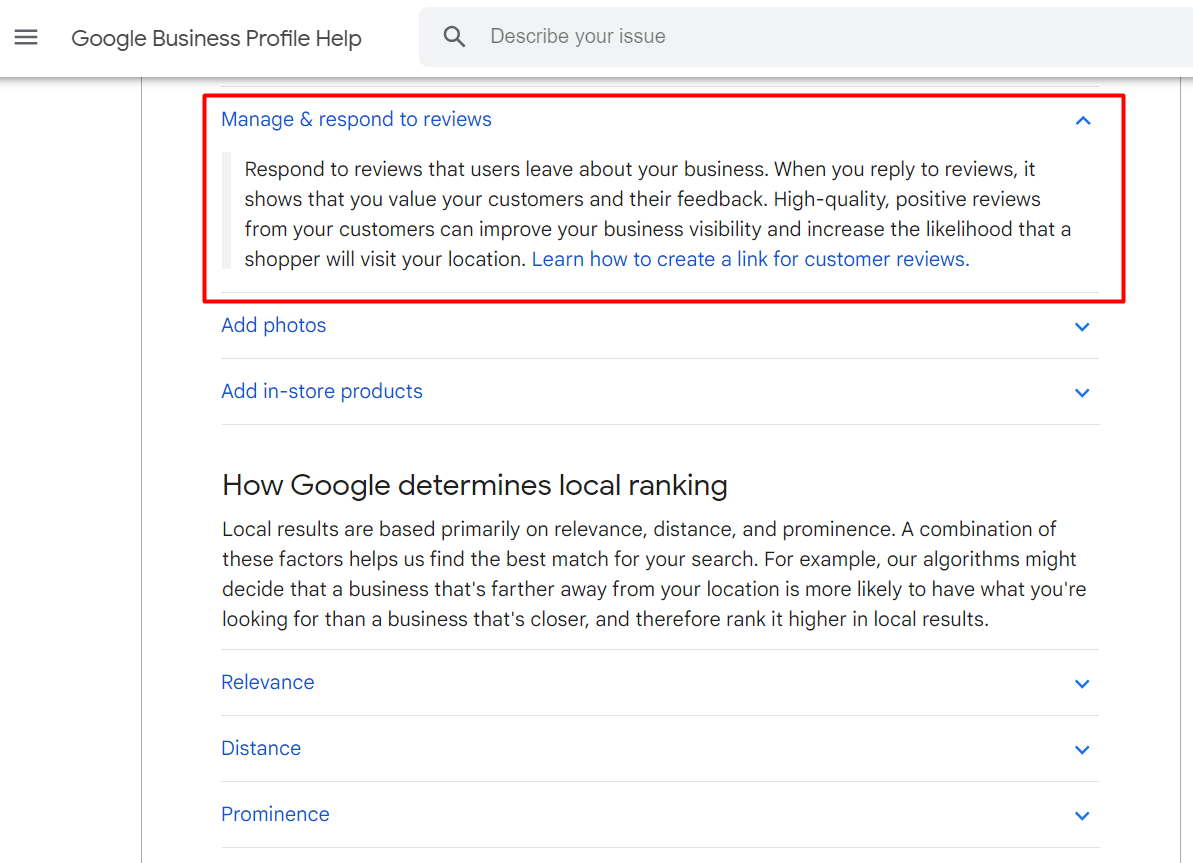Click the Distance heading
The width and height of the screenshot is (1193, 863).
[x=261, y=748]
